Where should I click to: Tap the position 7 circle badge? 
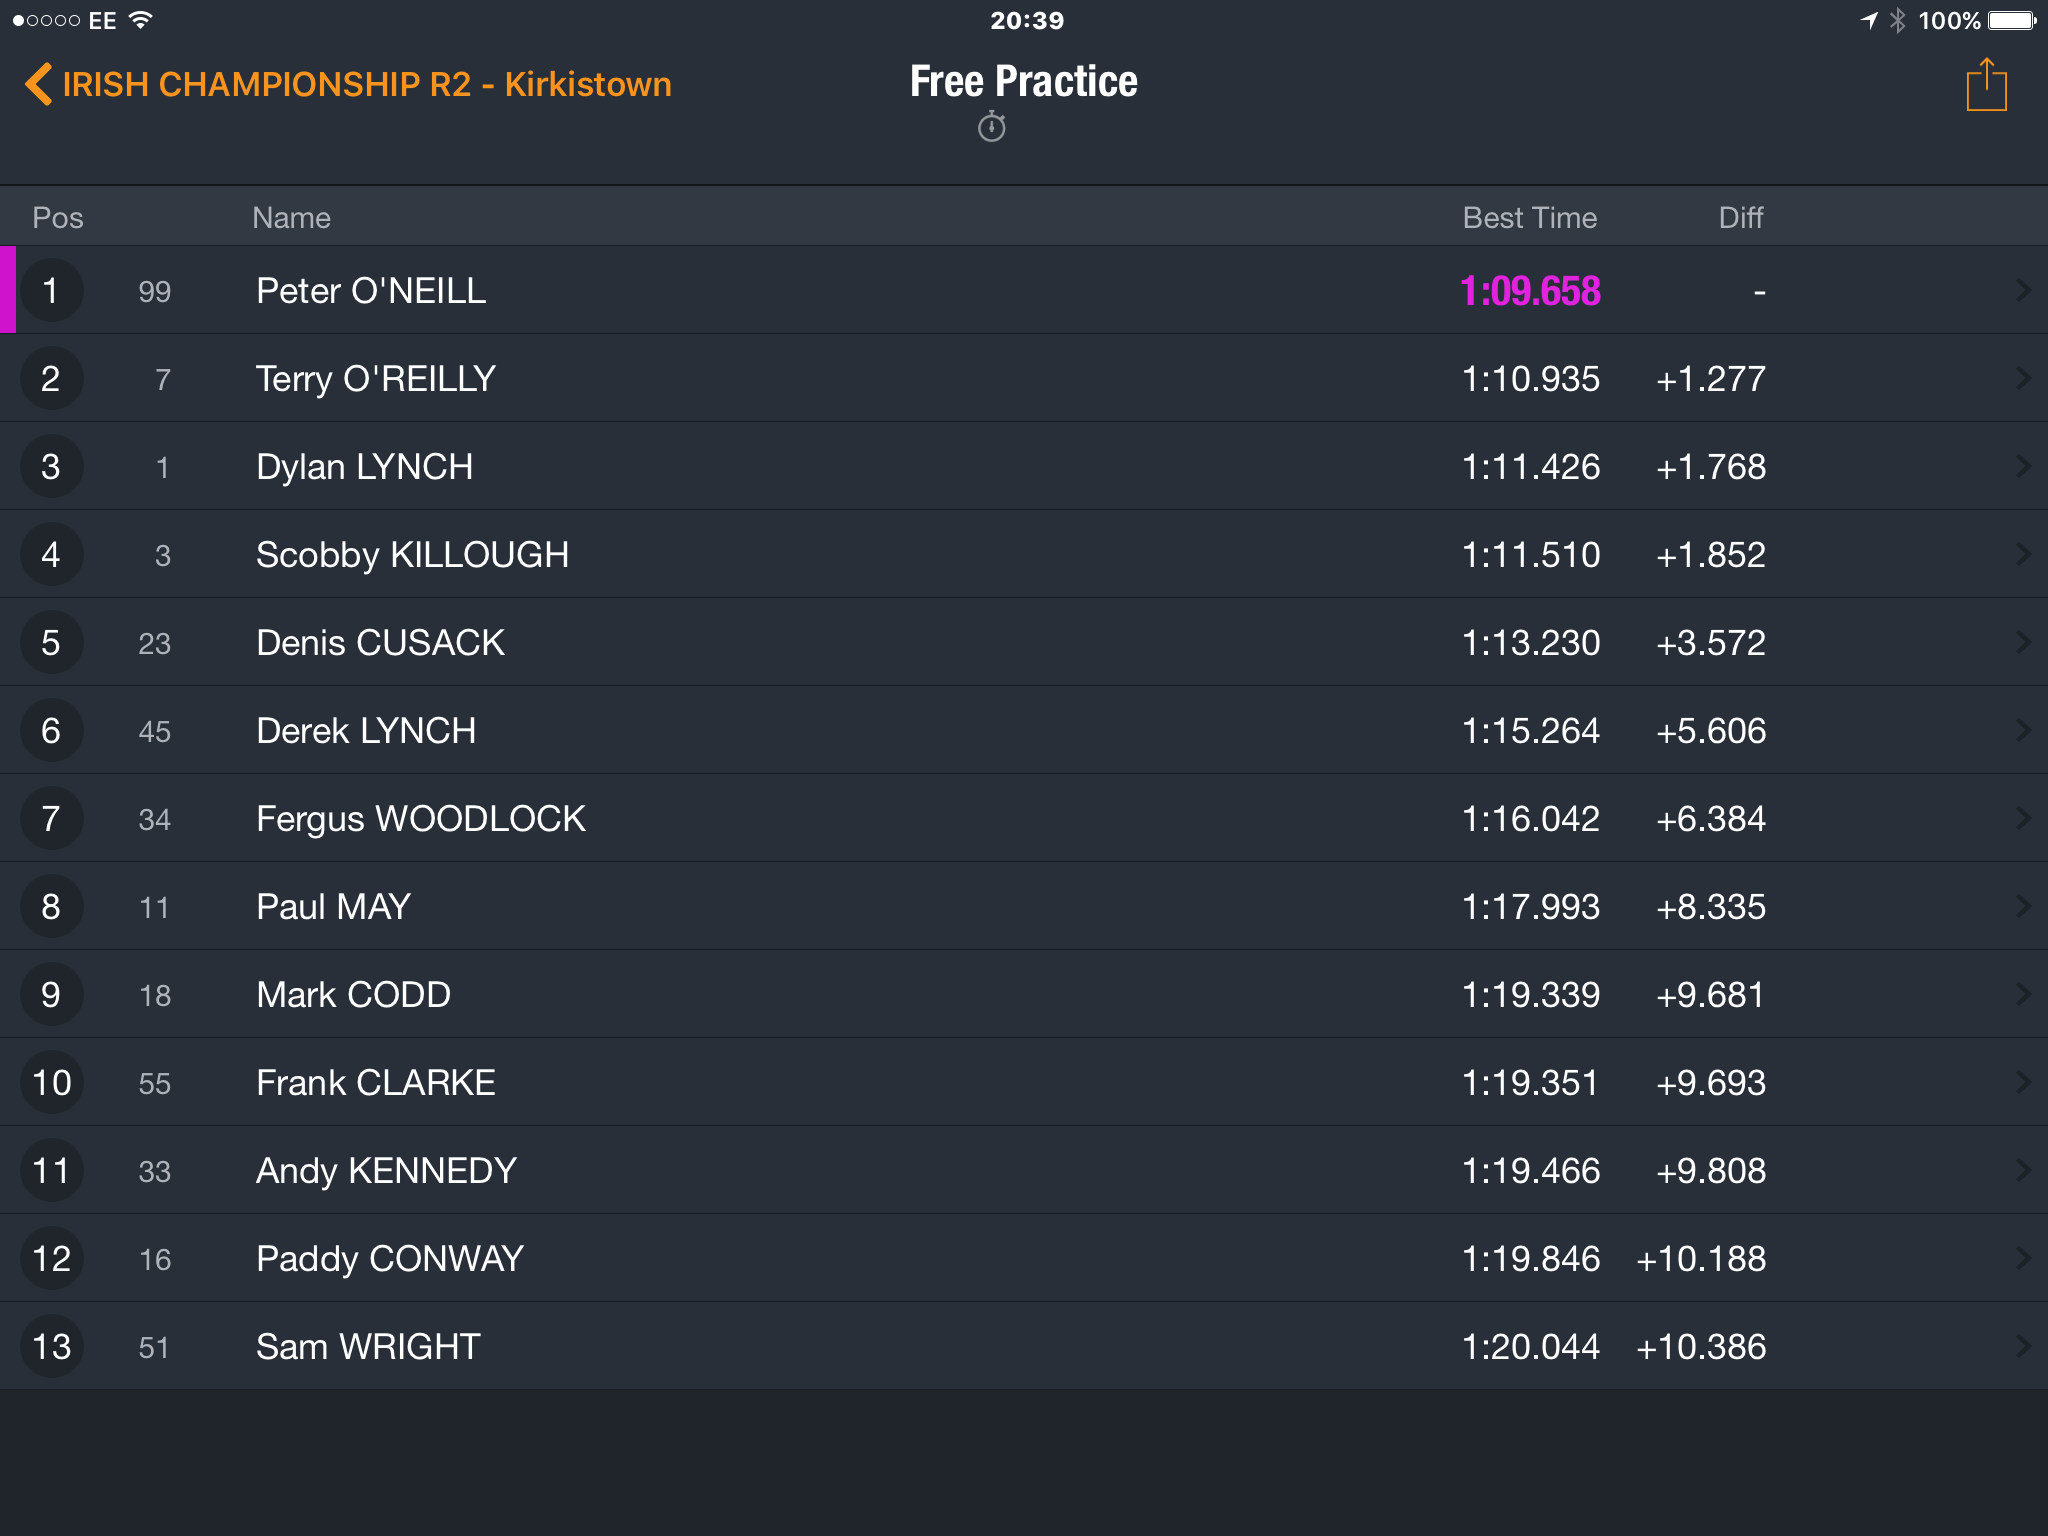click(x=51, y=818)
